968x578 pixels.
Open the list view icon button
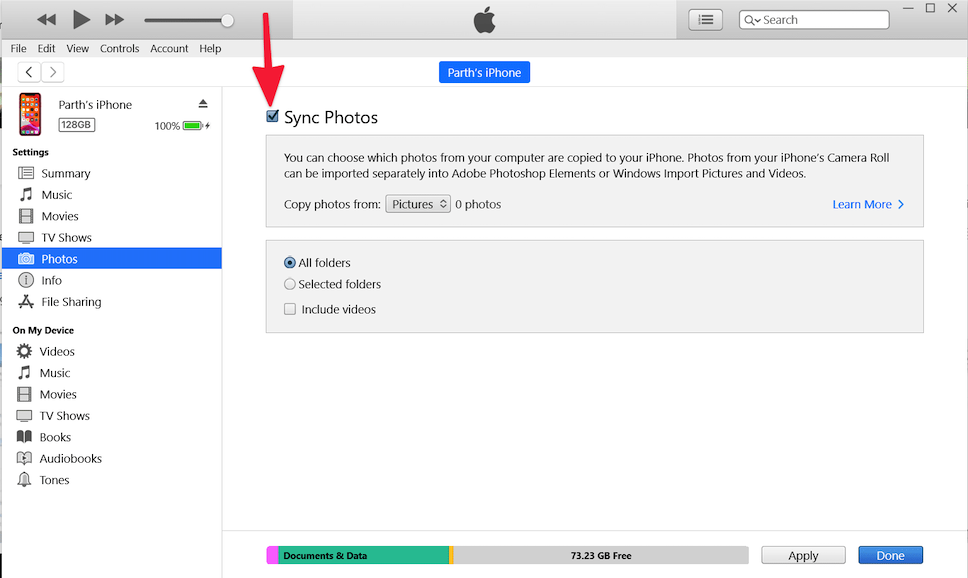706,19
